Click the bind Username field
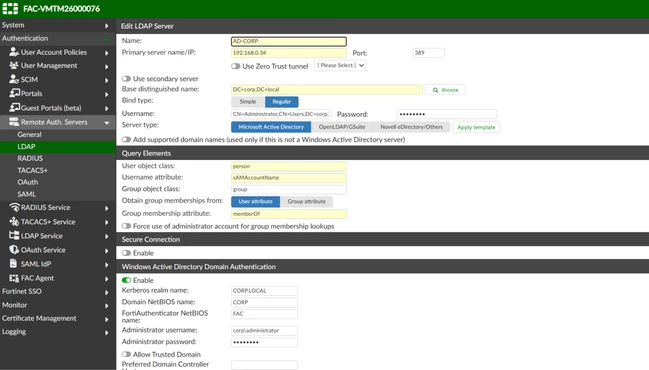The height and width of the screenshot is (370, 649). 281,114
